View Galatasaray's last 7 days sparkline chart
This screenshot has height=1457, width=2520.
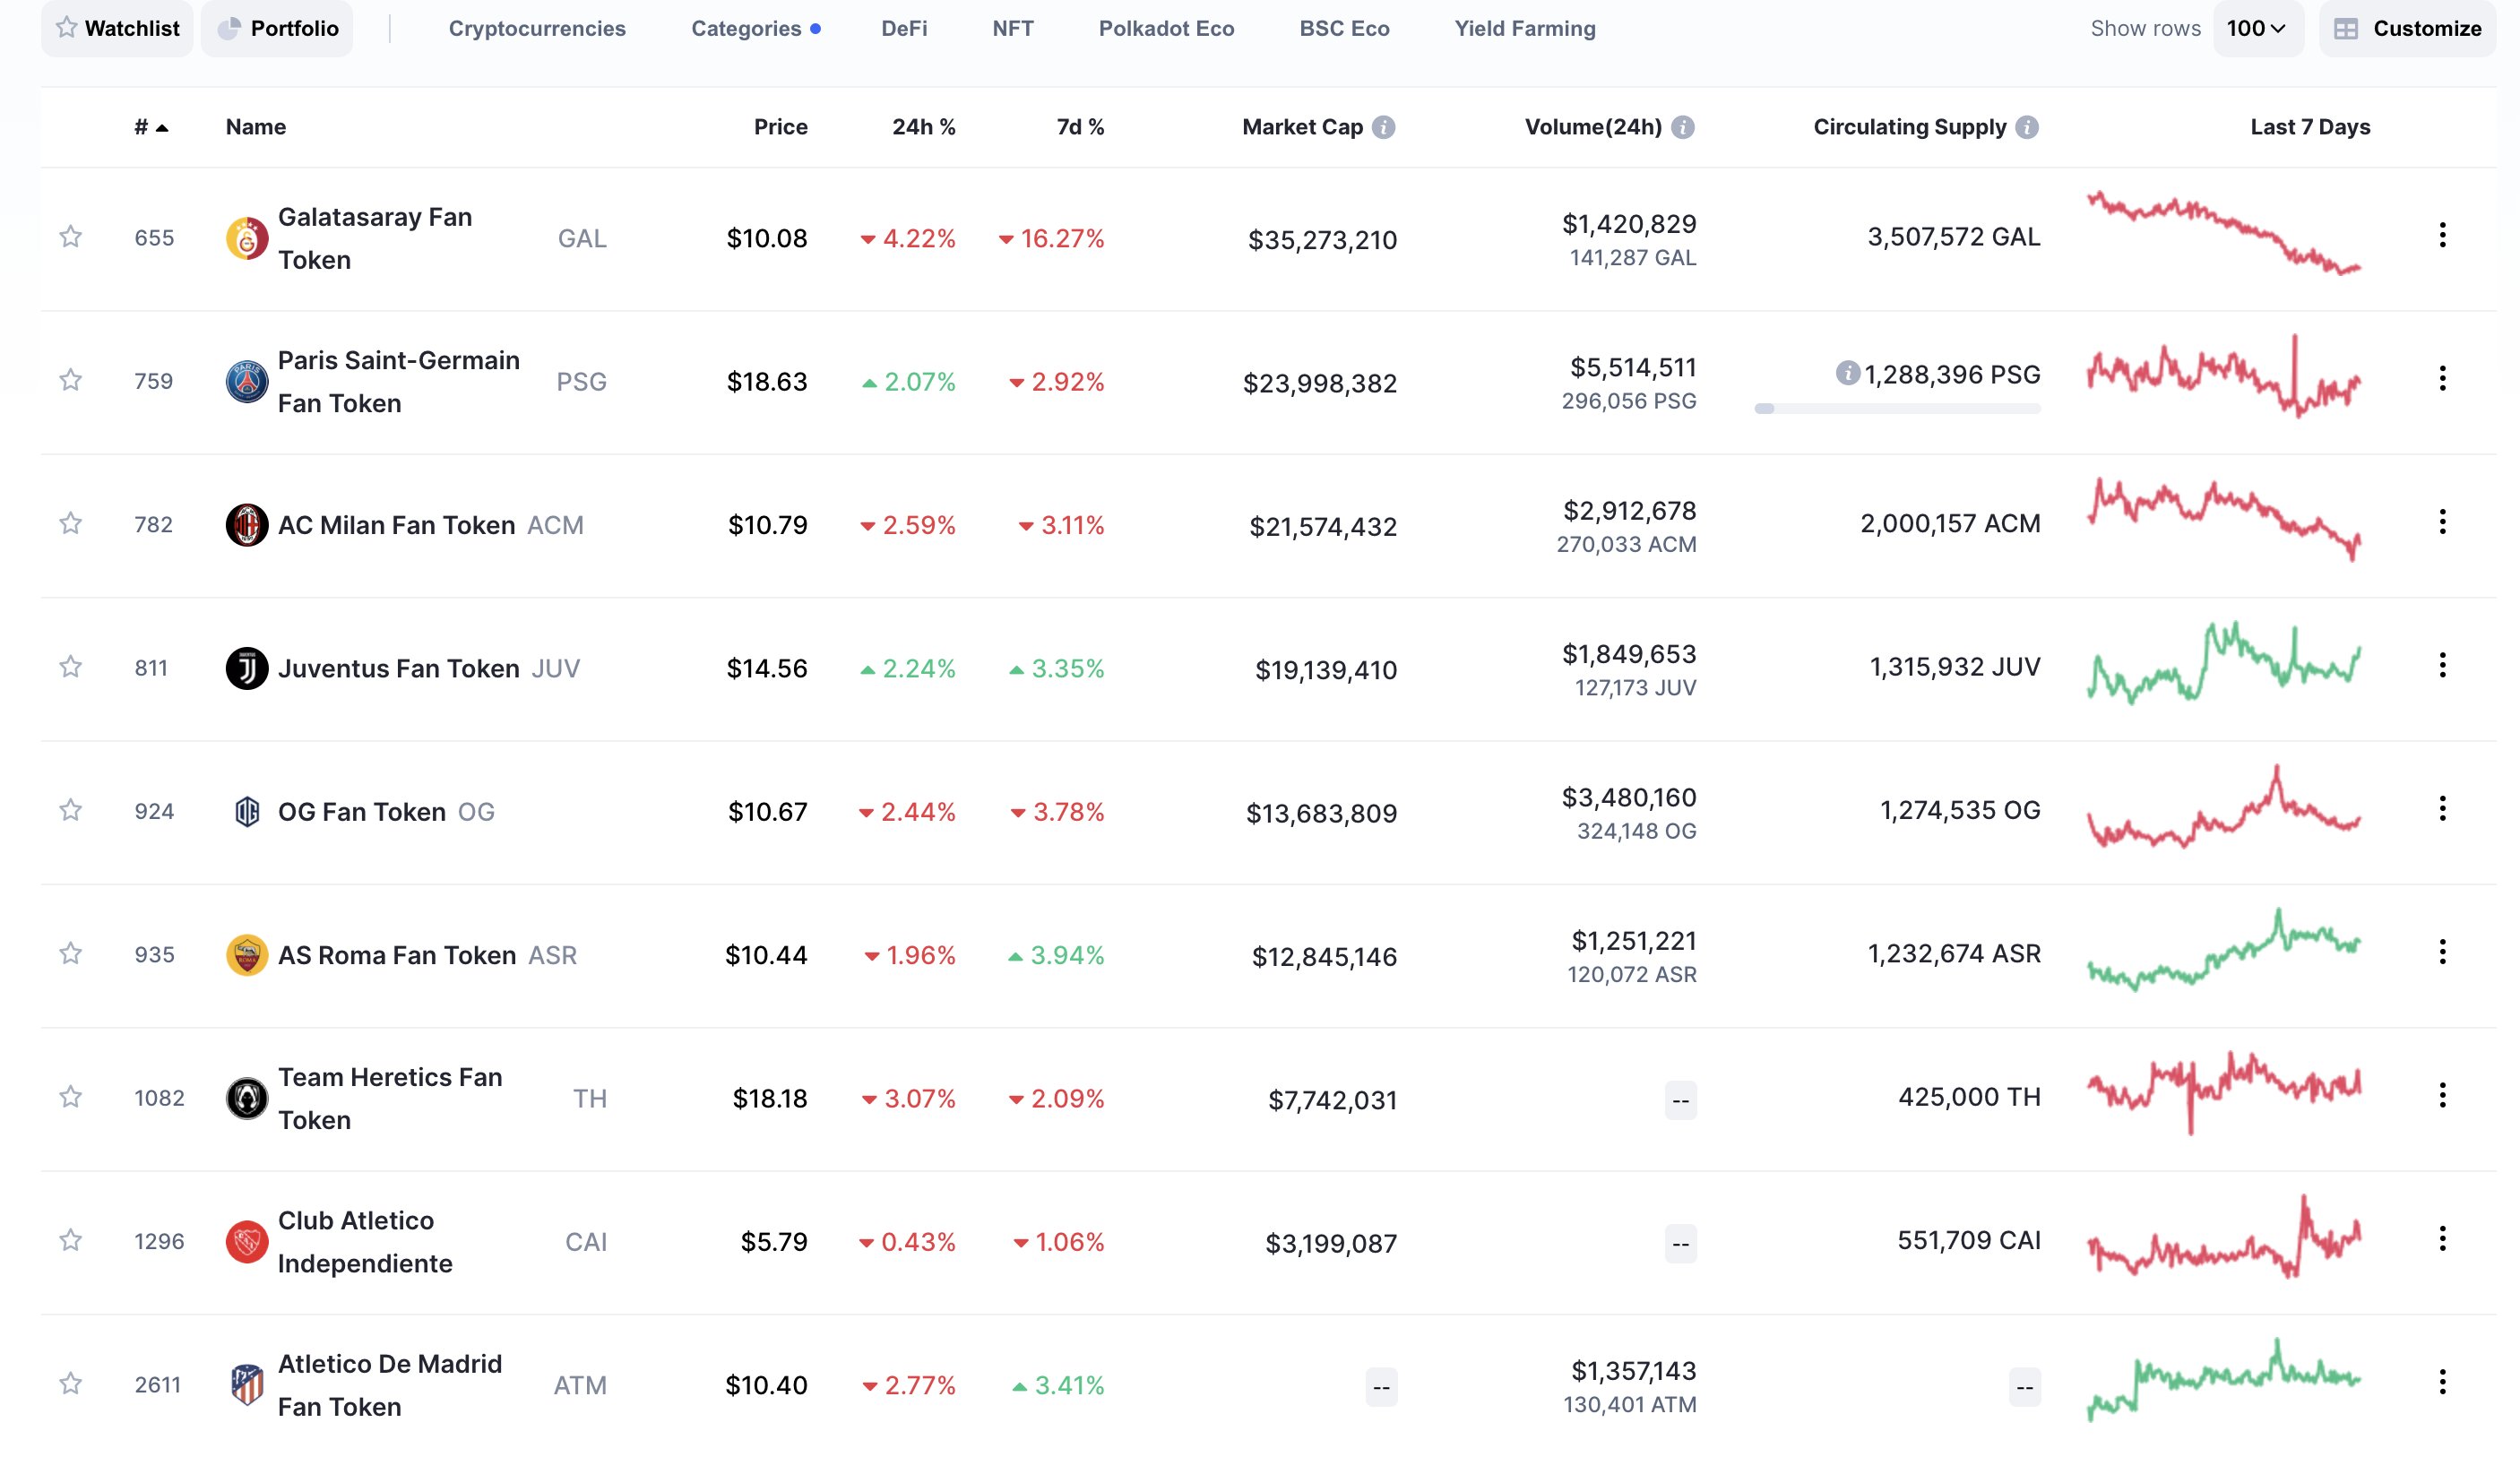point(2223,232)
